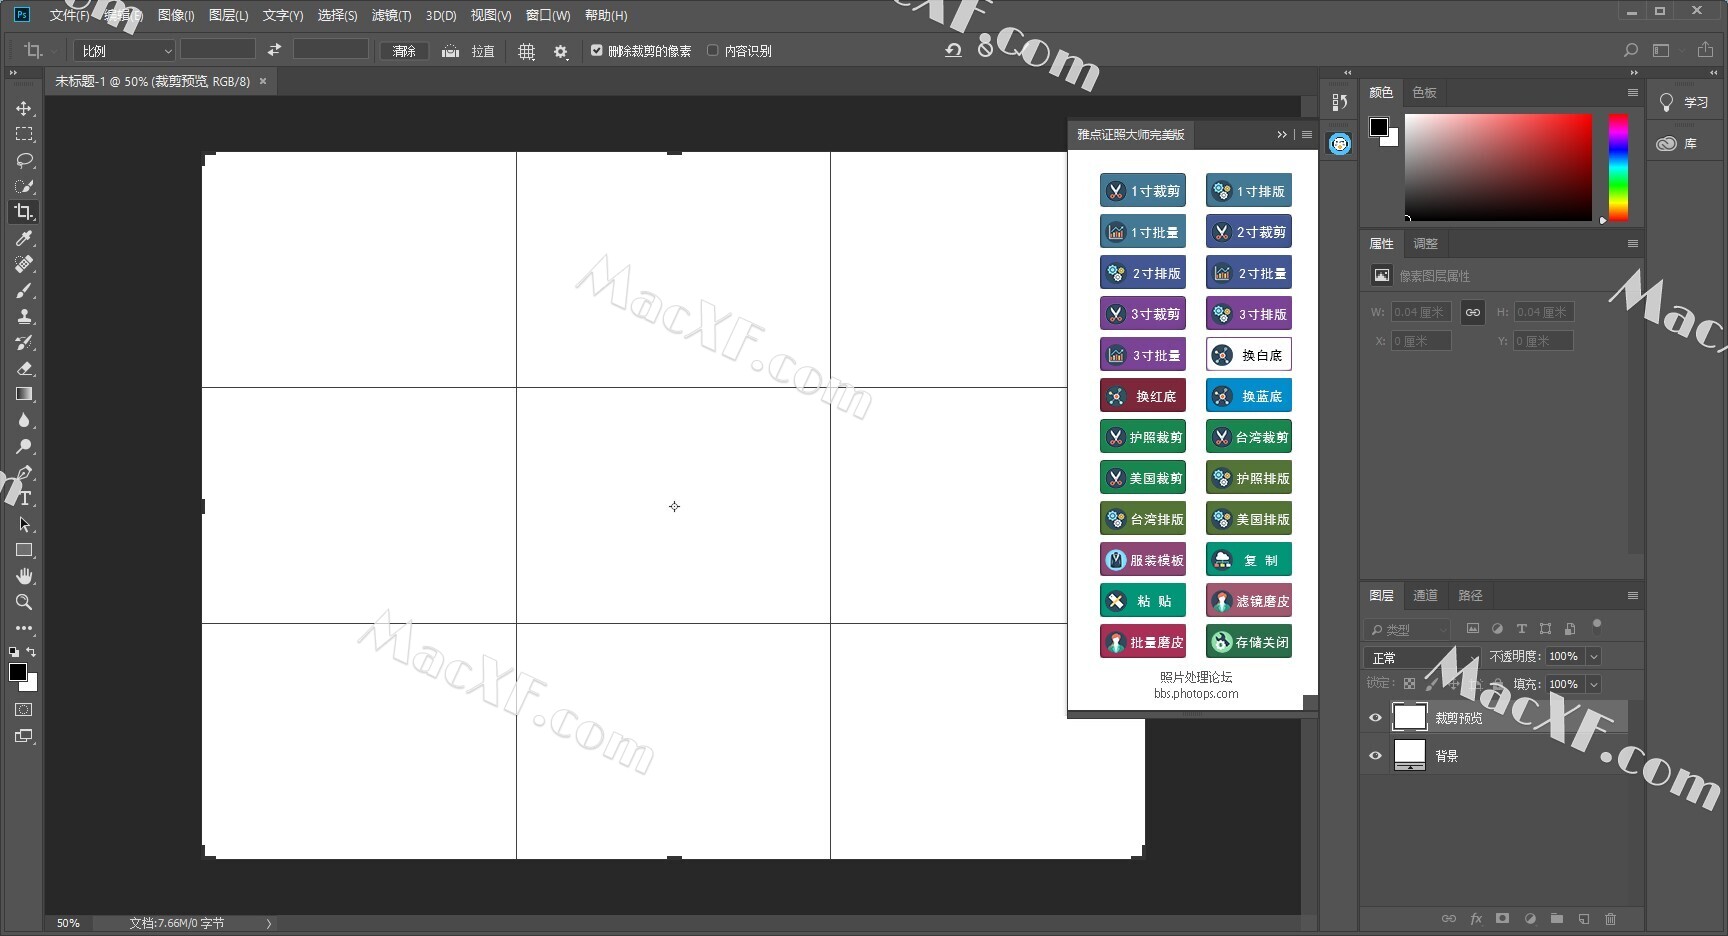Image resolution: width=1728 pixels, height=936 pixels.
Task: Select the Spot Healing Brush tool
Action: click(x=24, y=264)
